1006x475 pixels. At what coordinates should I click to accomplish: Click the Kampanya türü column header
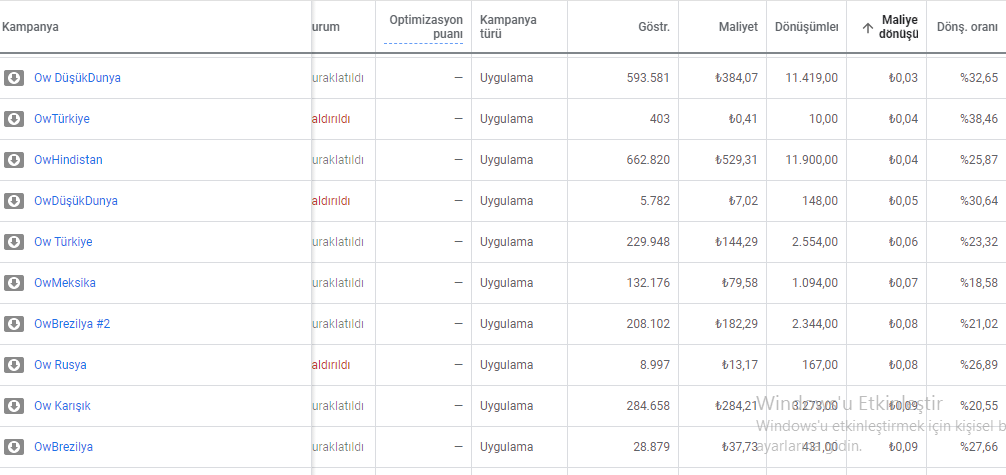click(508, 27)
